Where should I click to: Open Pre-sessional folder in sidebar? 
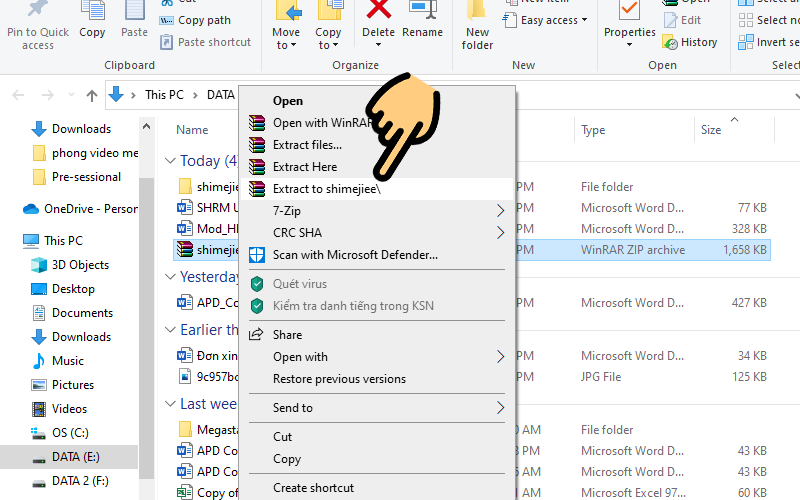coord(77,177)
